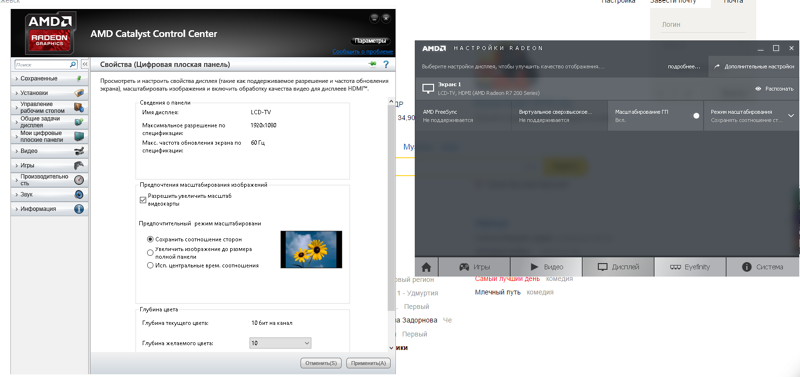
Task: Expand scaling mode dropdown chevron
Action: click(791, 116)
